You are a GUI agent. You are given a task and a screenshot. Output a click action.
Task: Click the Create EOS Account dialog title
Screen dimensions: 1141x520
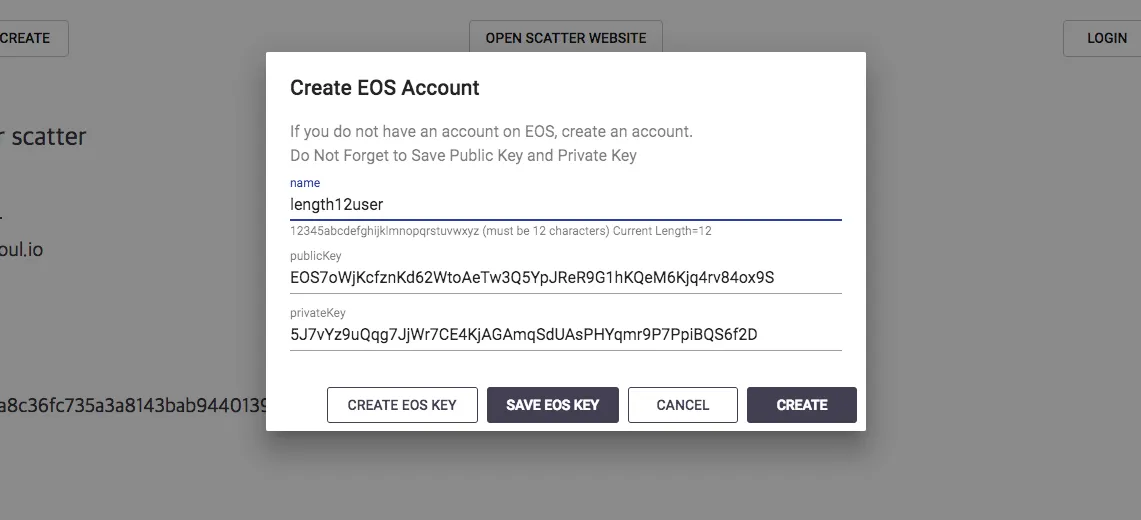click(384, 88)
